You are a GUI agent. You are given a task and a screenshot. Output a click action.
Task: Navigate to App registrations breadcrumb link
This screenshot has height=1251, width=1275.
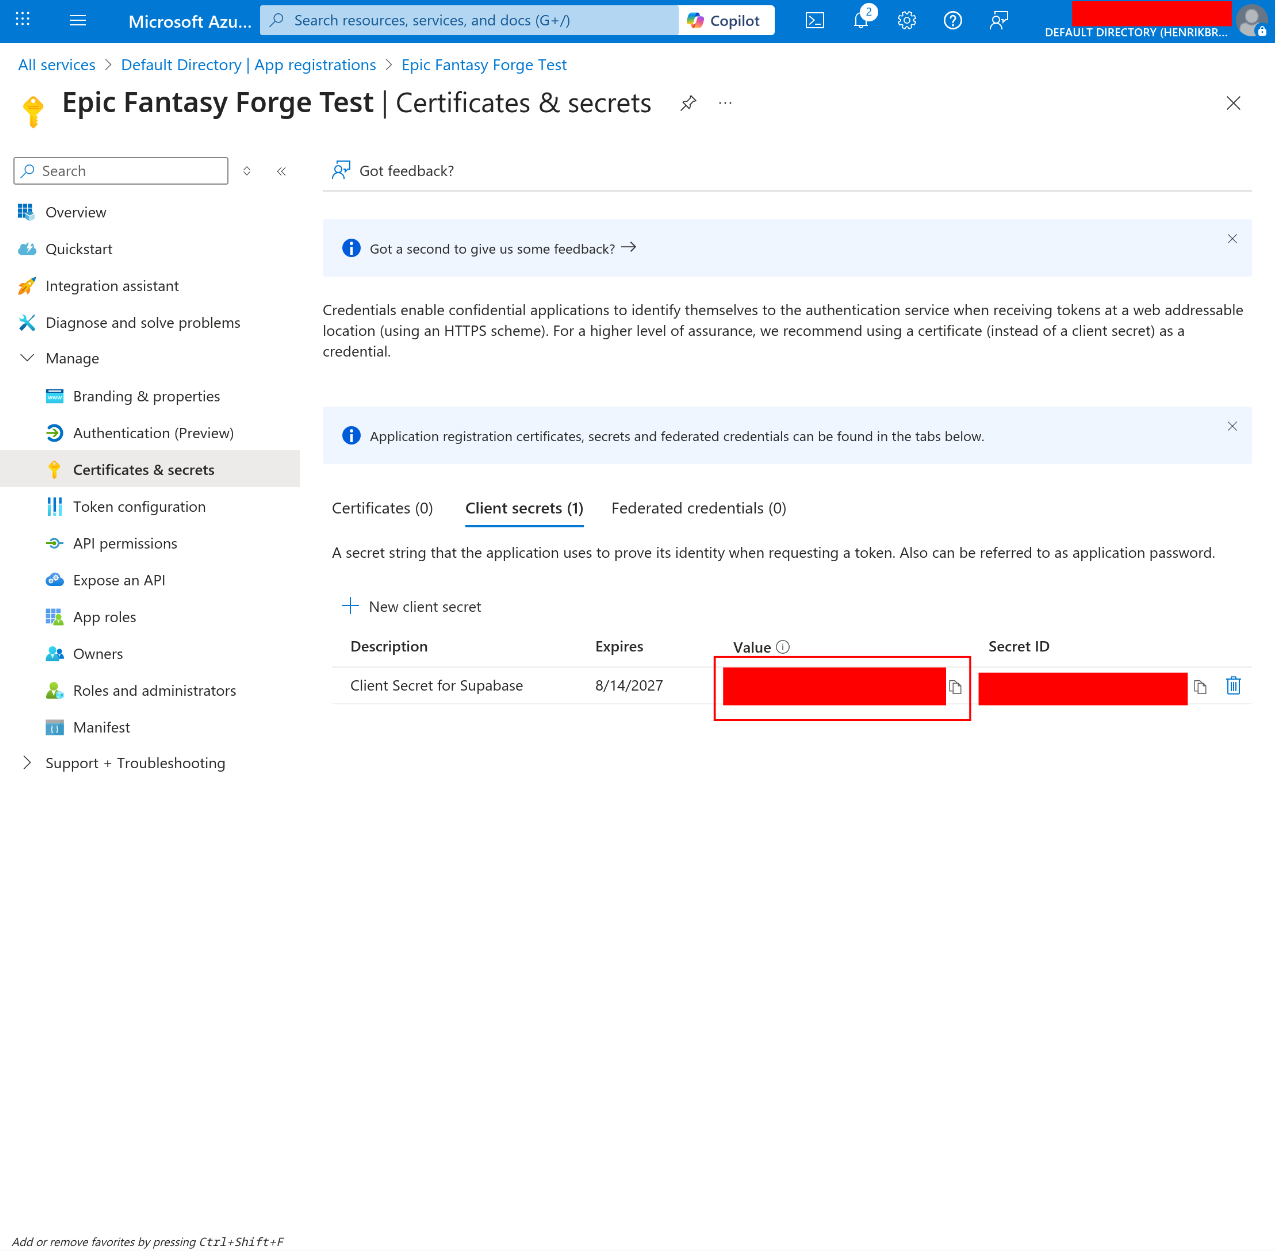[x=315, y=64]
